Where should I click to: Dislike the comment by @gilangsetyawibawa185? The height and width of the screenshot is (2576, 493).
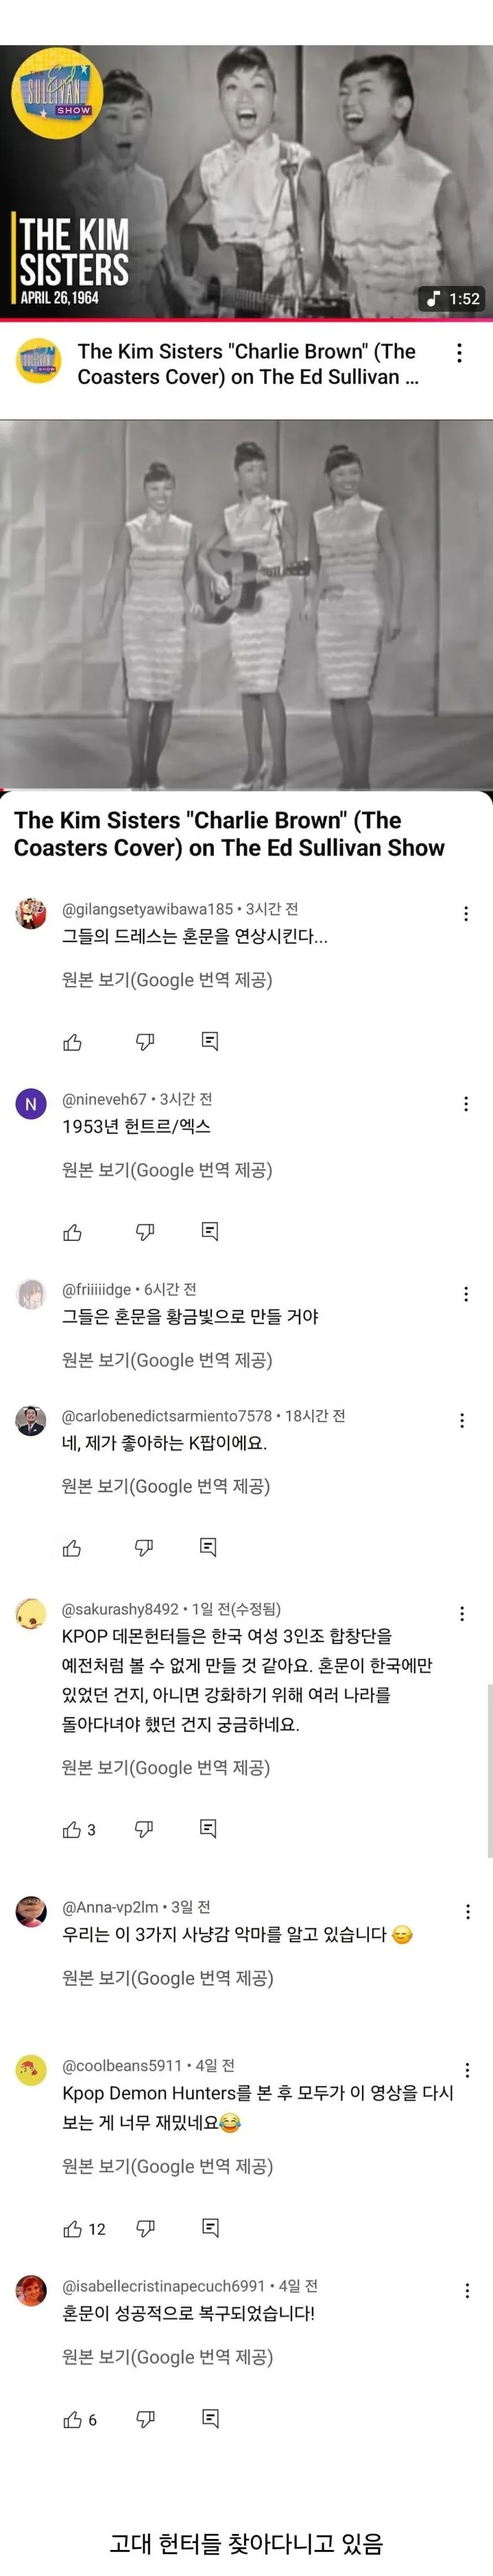click(x=145, y=1042)
